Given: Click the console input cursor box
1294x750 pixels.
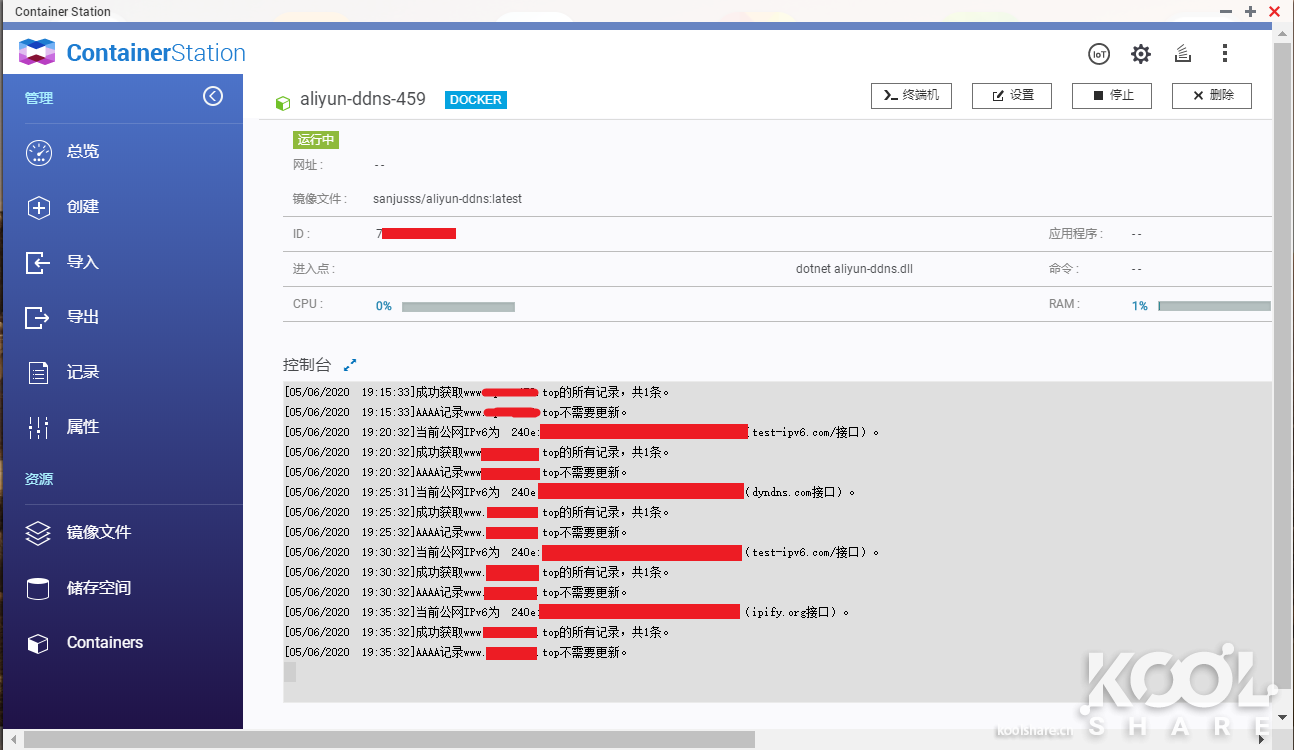Looking at the screenshot, I should (x=290, y=672).
